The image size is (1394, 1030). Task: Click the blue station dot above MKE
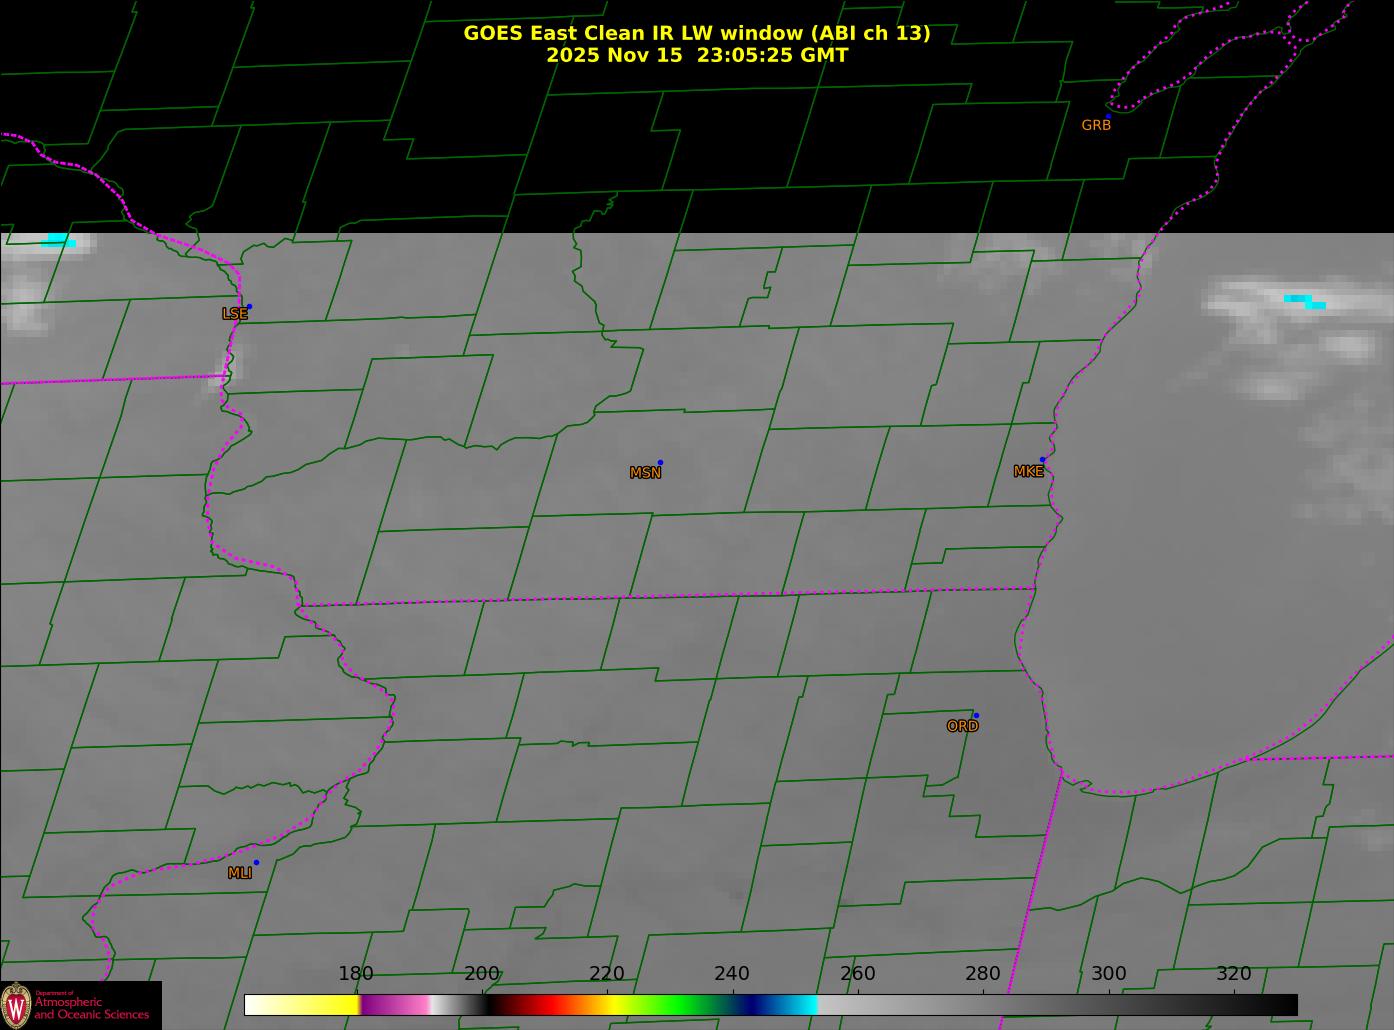1042,460
